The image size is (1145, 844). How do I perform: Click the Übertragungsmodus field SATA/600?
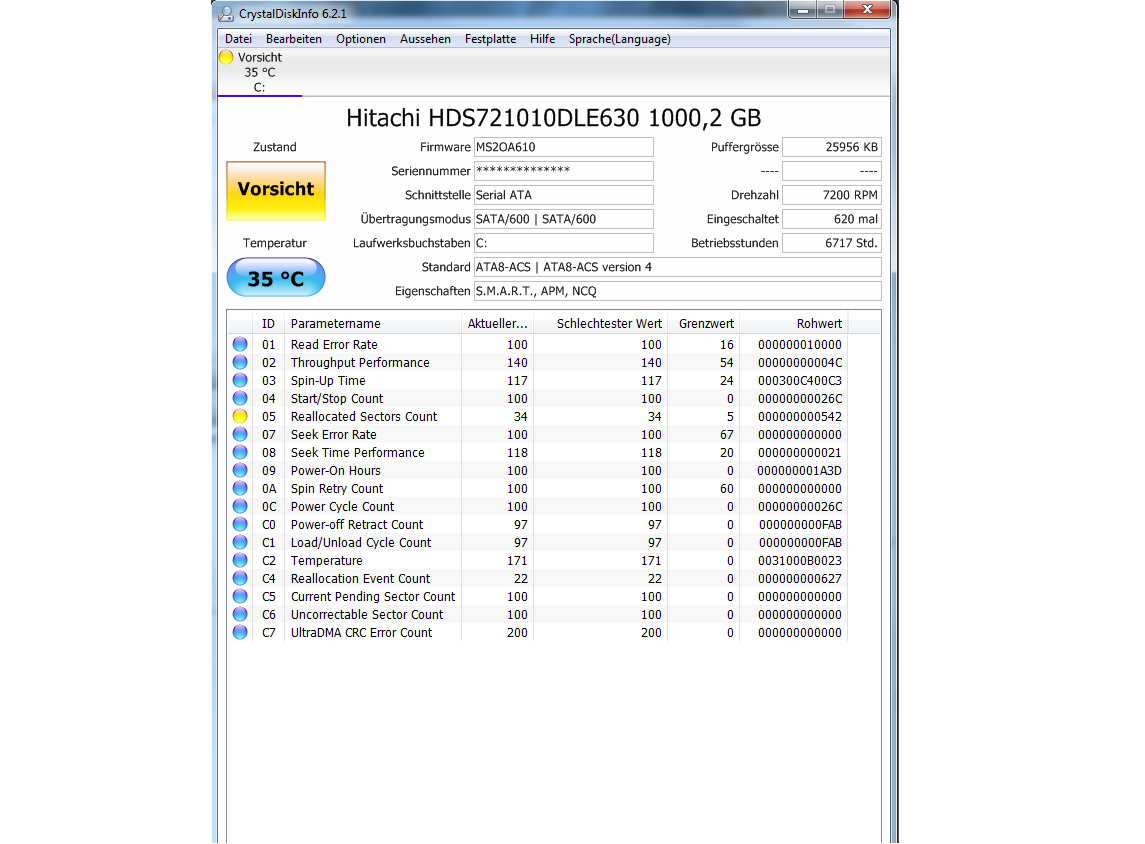(564, 219)
